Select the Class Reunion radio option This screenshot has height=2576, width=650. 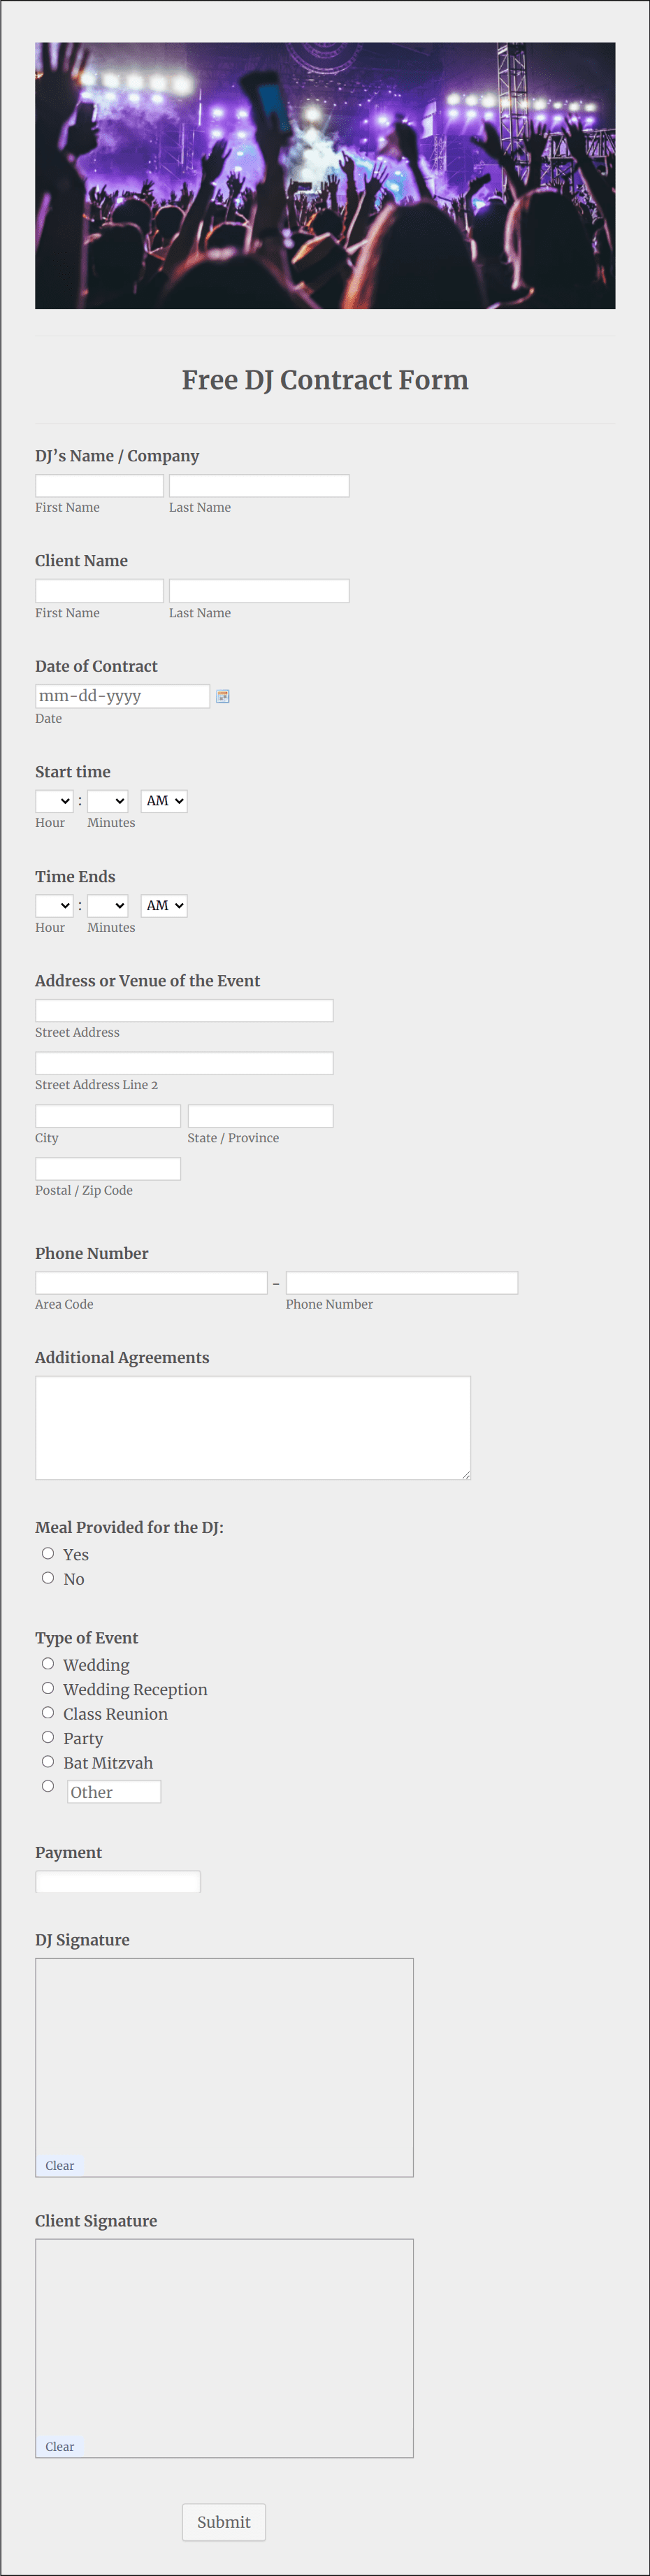48,1712
